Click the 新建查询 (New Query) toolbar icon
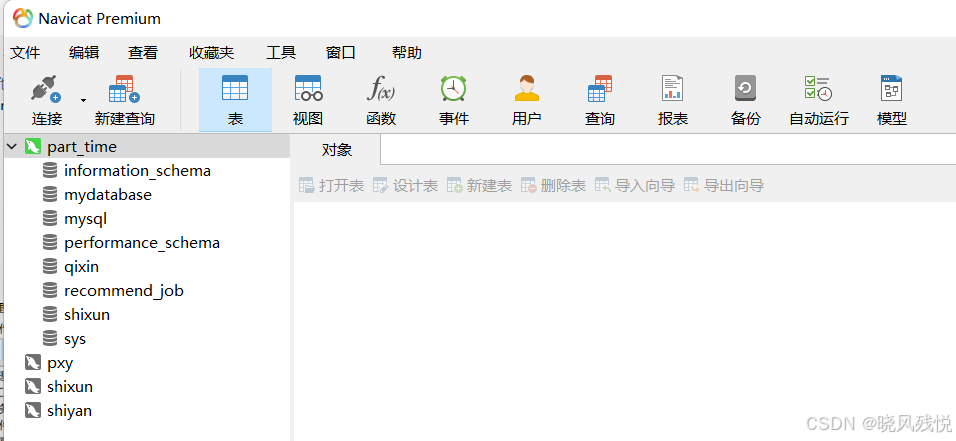This screenshot has height=441, width=956. [x=124, y=89]
